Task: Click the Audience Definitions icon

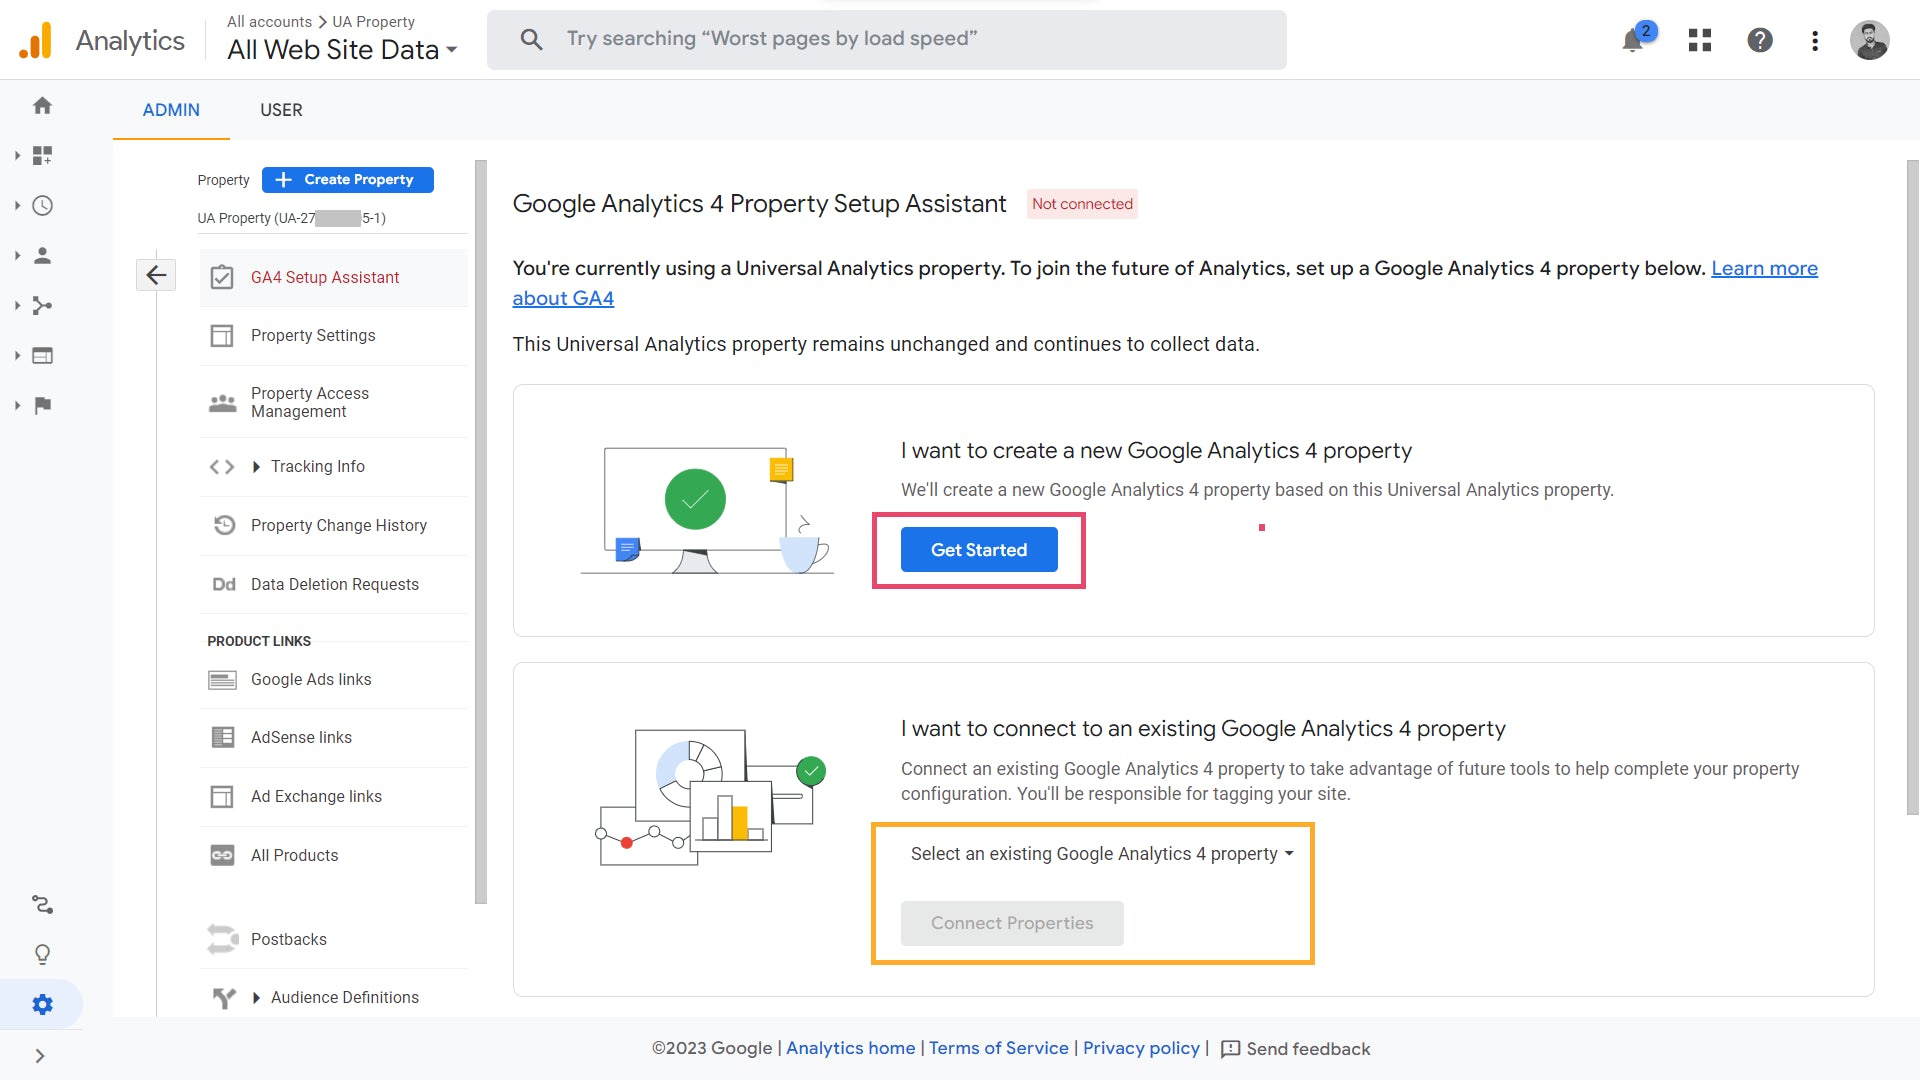Action: pyautogui.click(x=224, y=997)
